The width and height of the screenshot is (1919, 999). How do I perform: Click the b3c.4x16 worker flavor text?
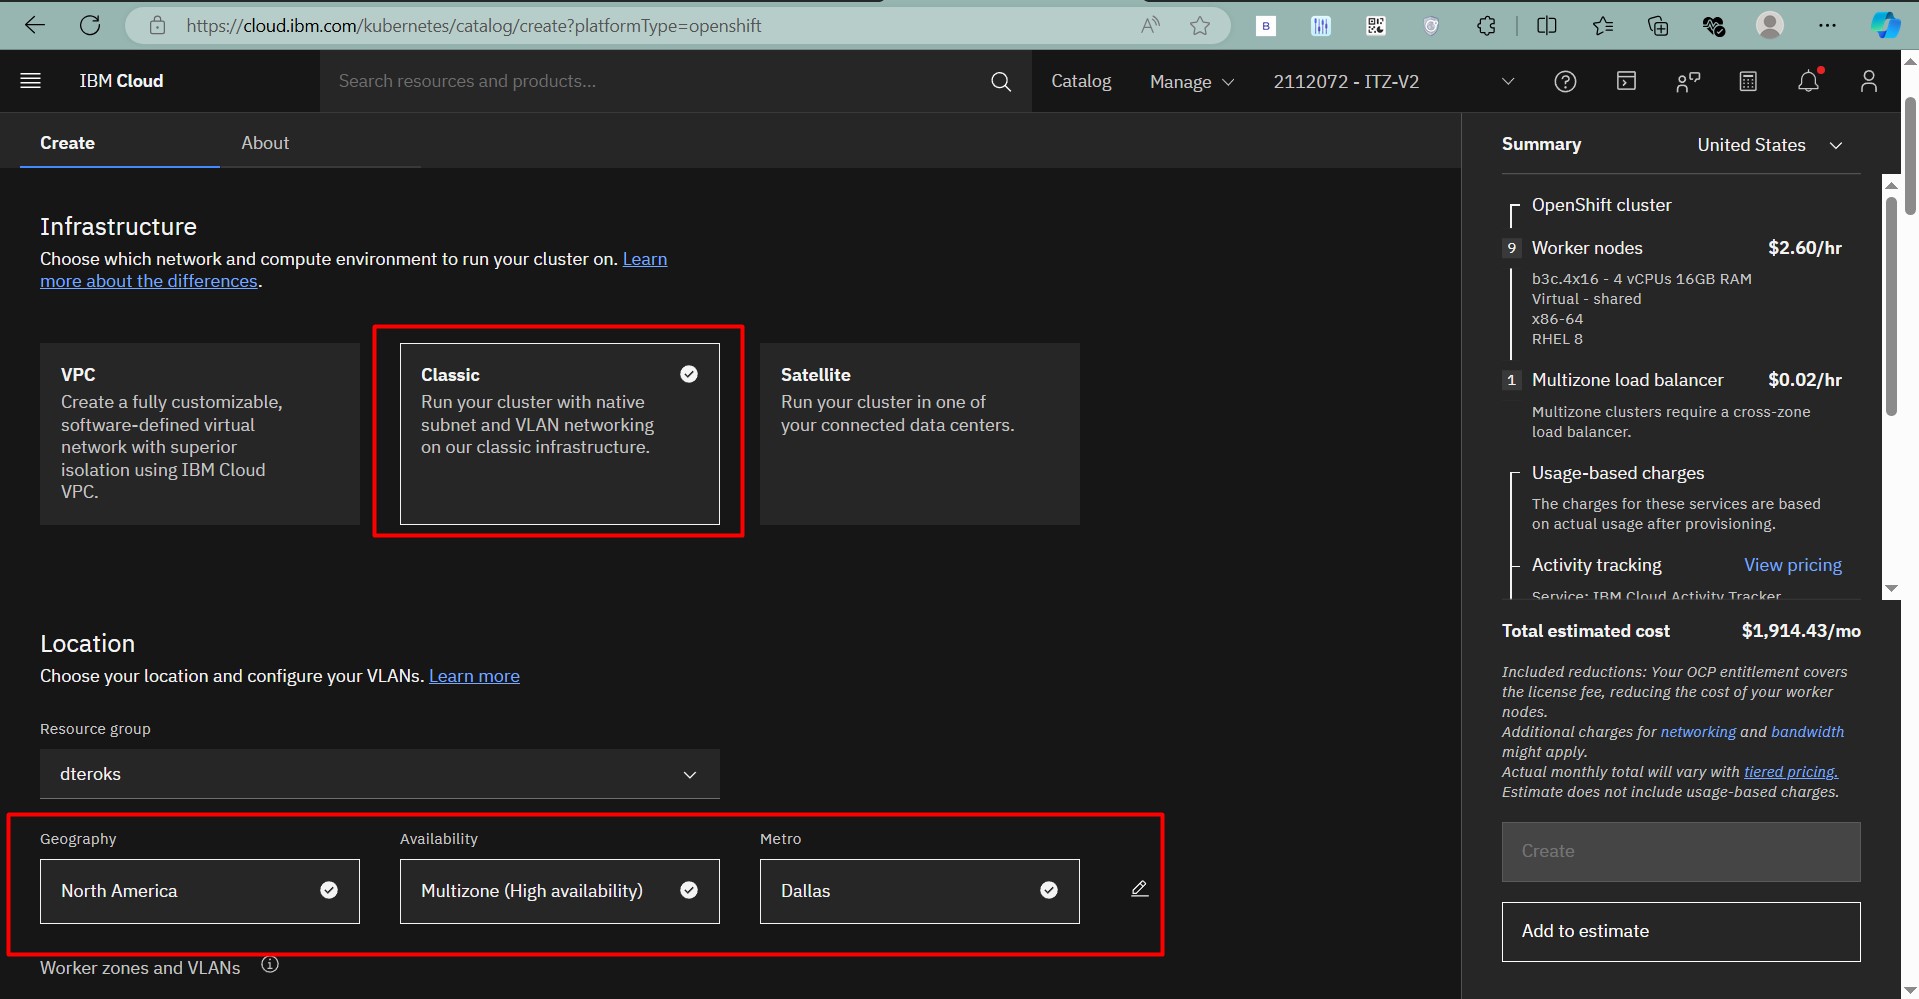(1641, 279)
